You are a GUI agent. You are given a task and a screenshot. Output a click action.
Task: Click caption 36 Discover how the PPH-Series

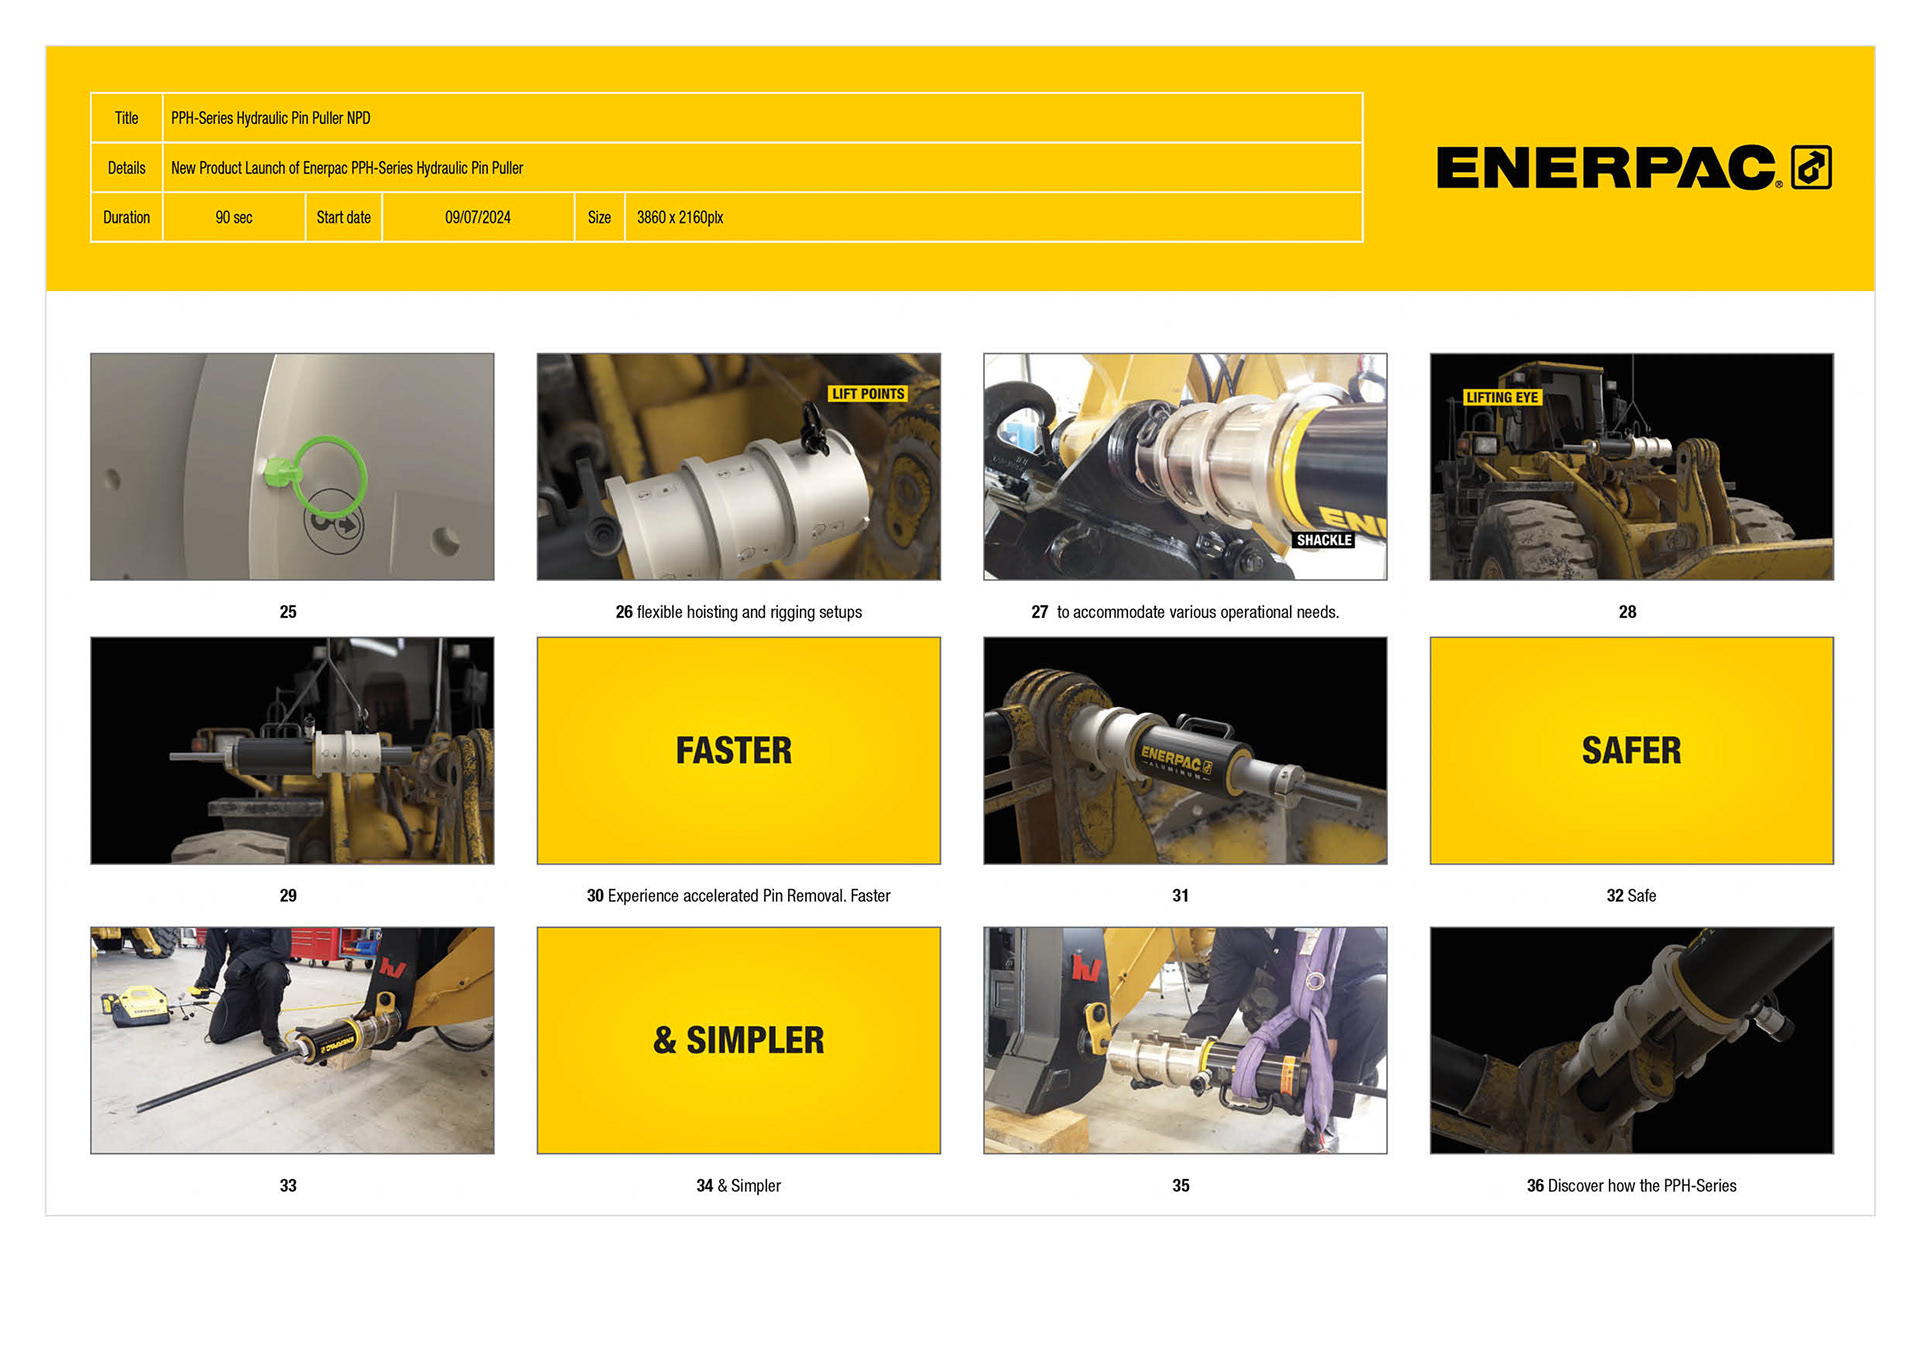pos(1631,1186)
